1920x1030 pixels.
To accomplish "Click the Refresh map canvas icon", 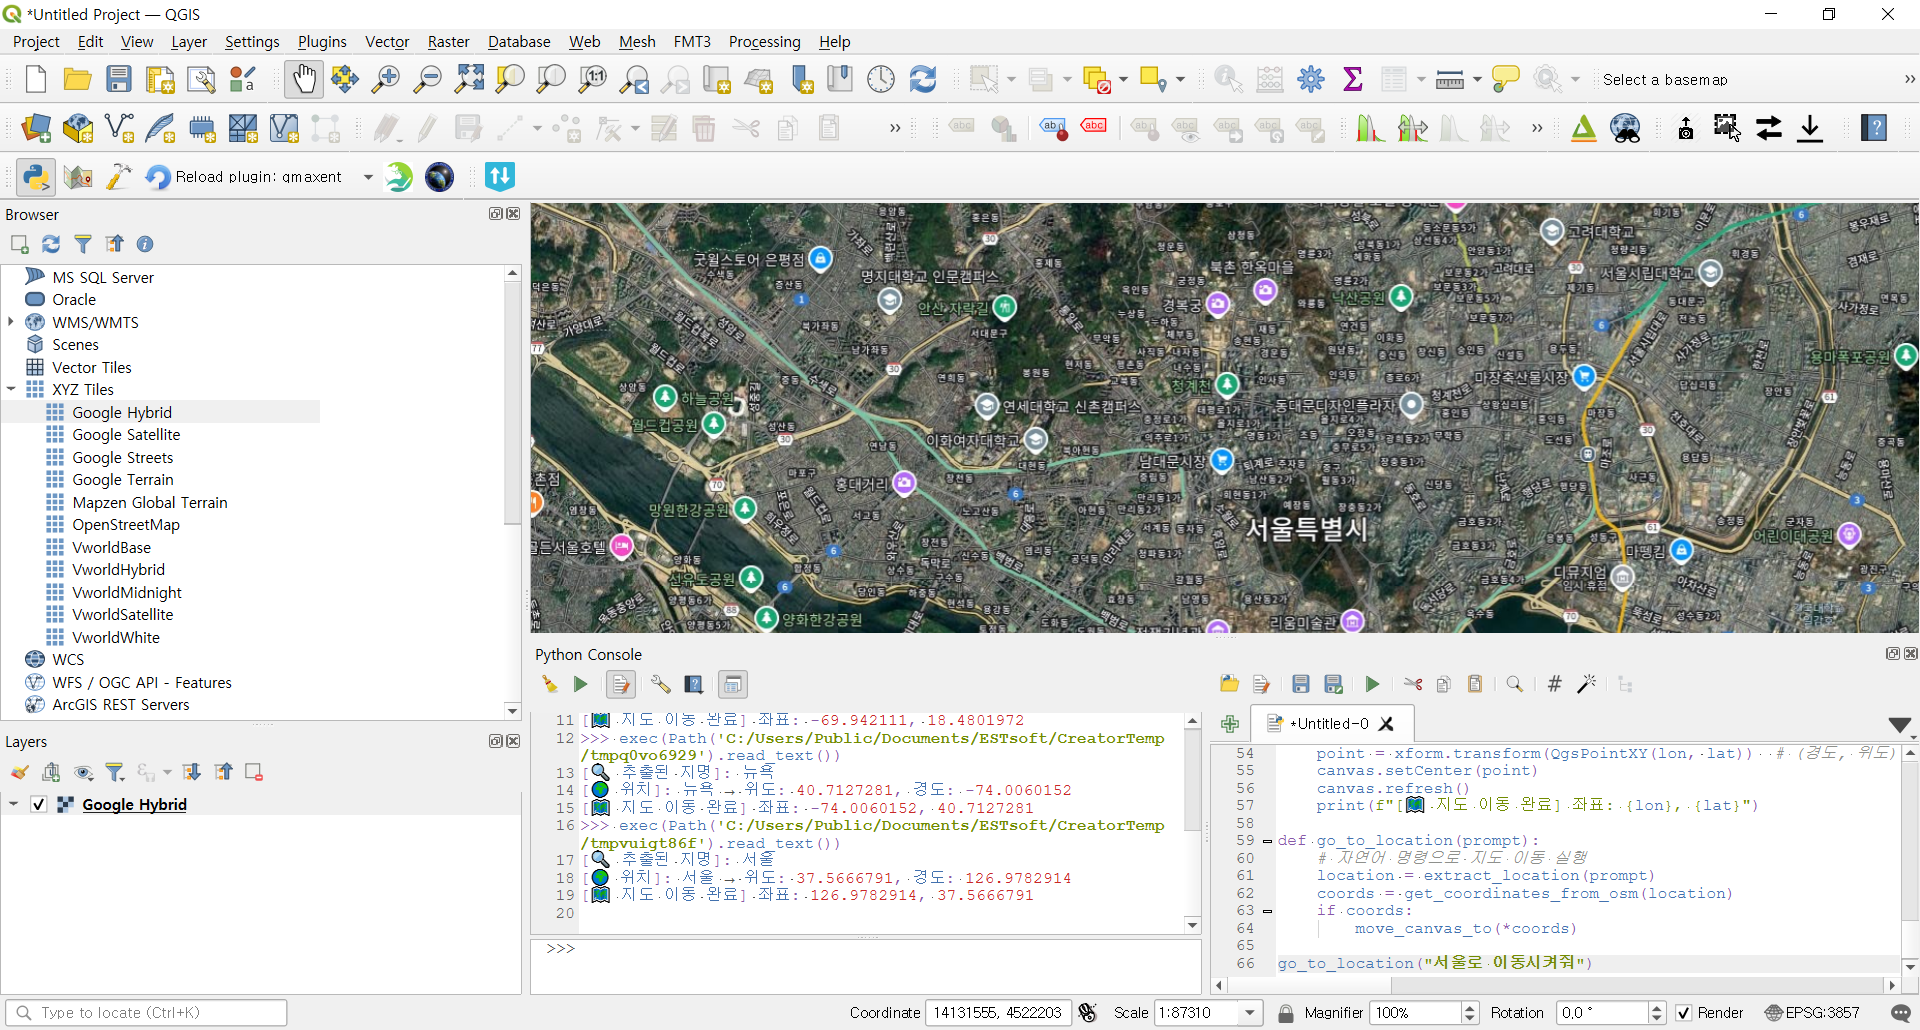I will tap(922, 79).
